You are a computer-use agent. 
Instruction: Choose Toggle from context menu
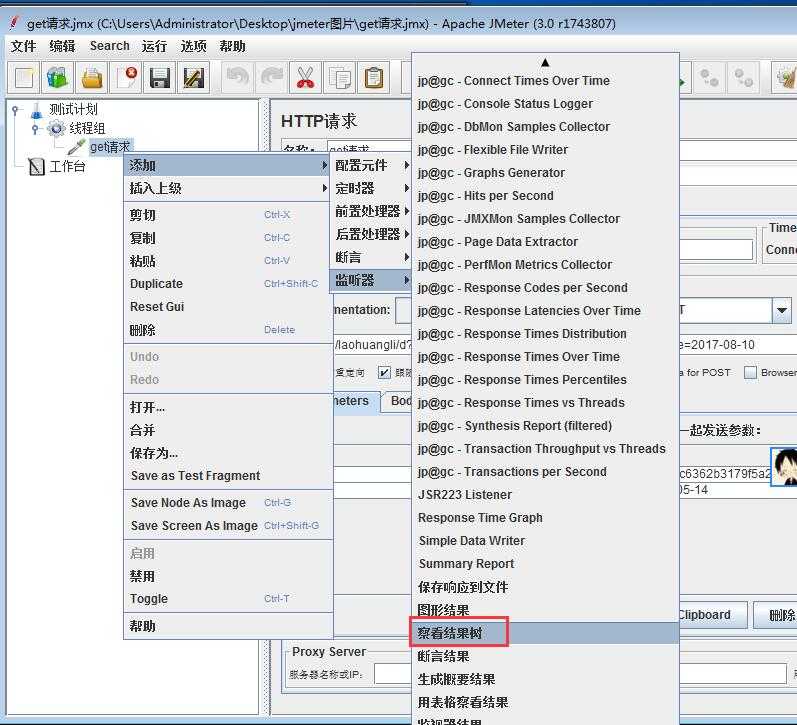pyautogui.click(x=228, y=599)
